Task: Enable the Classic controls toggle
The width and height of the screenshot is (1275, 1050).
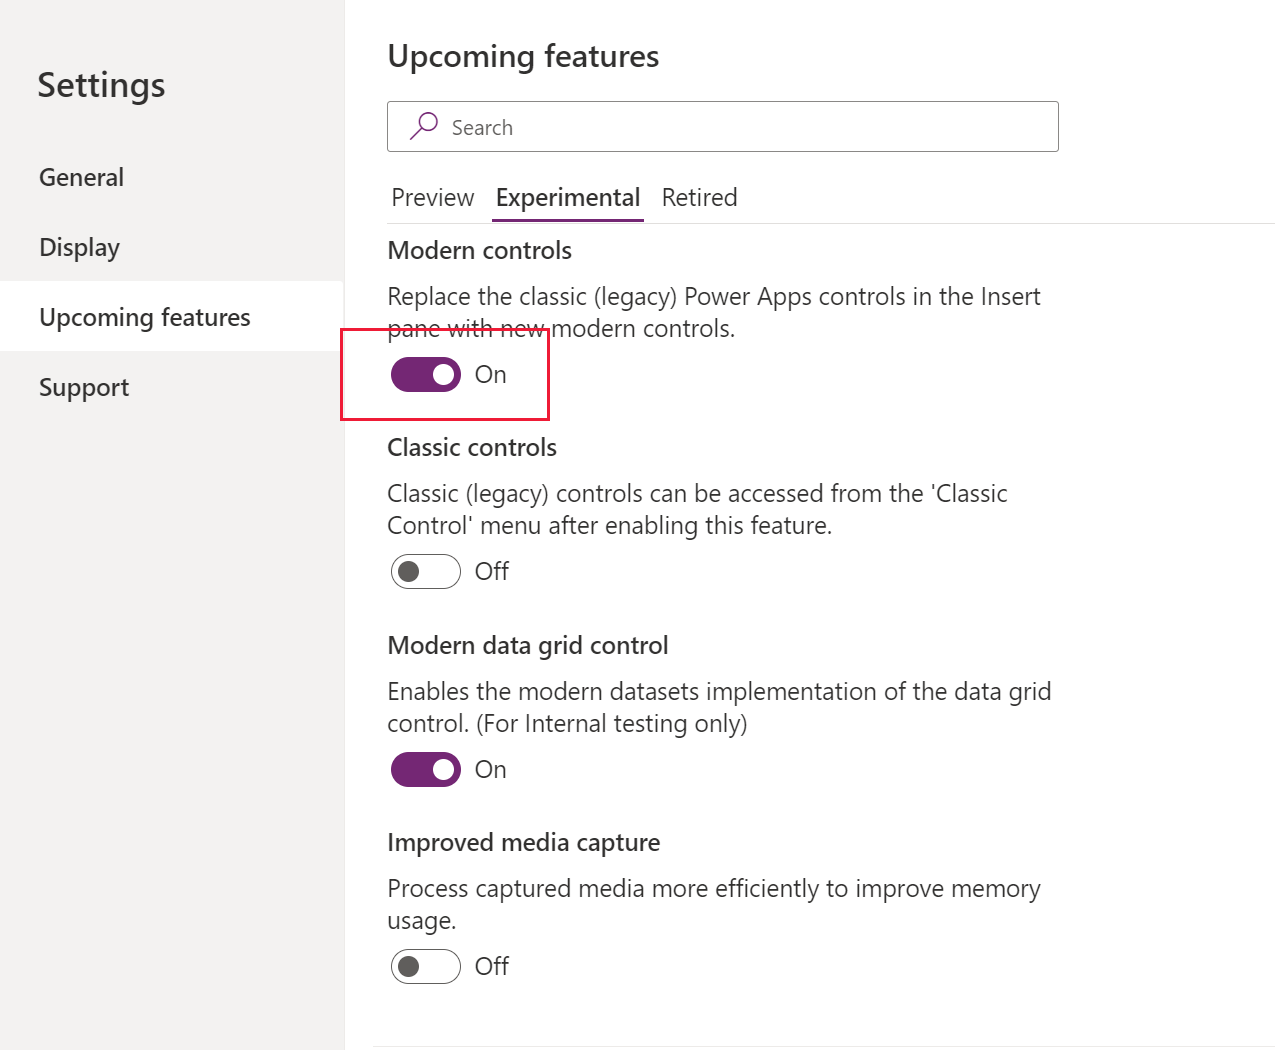Action: tap(426, 572)
